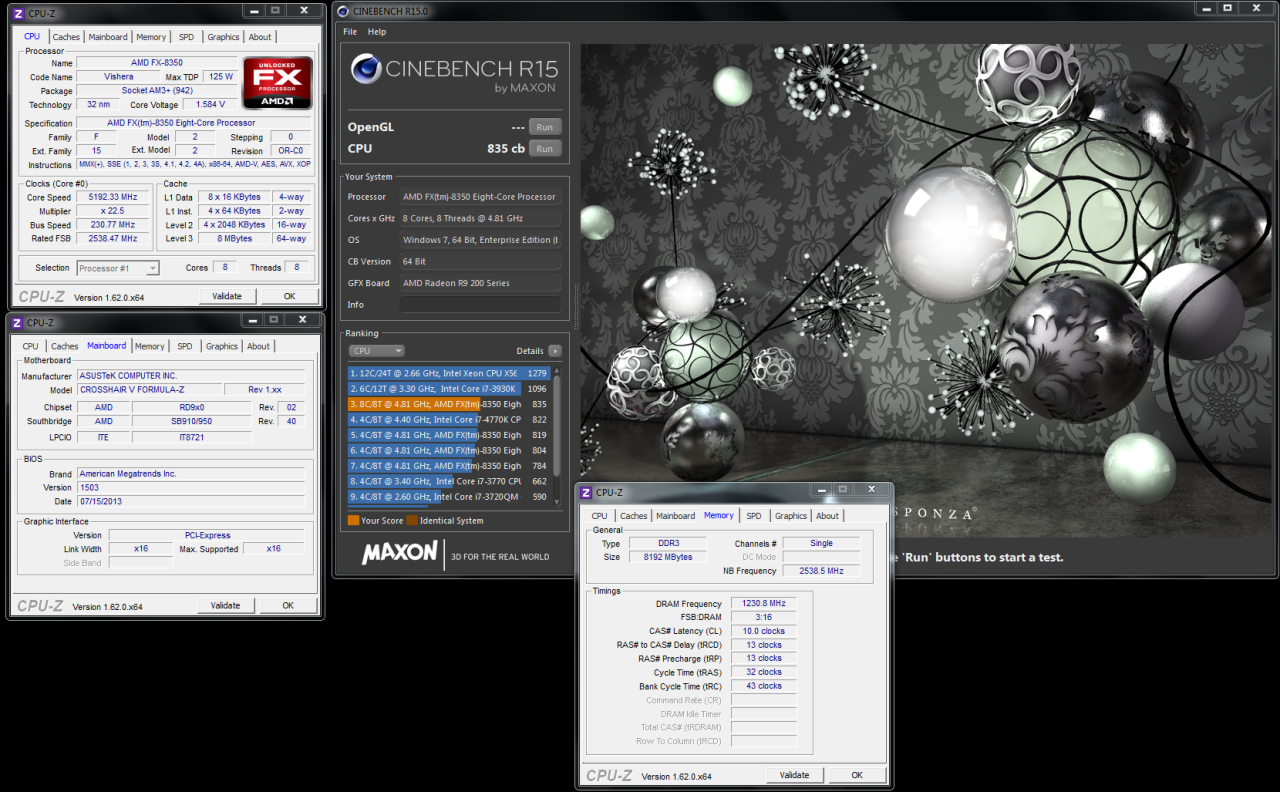
Task: Click the NB Frequency value 2538.5 MHz
Action: coord(820,571)
